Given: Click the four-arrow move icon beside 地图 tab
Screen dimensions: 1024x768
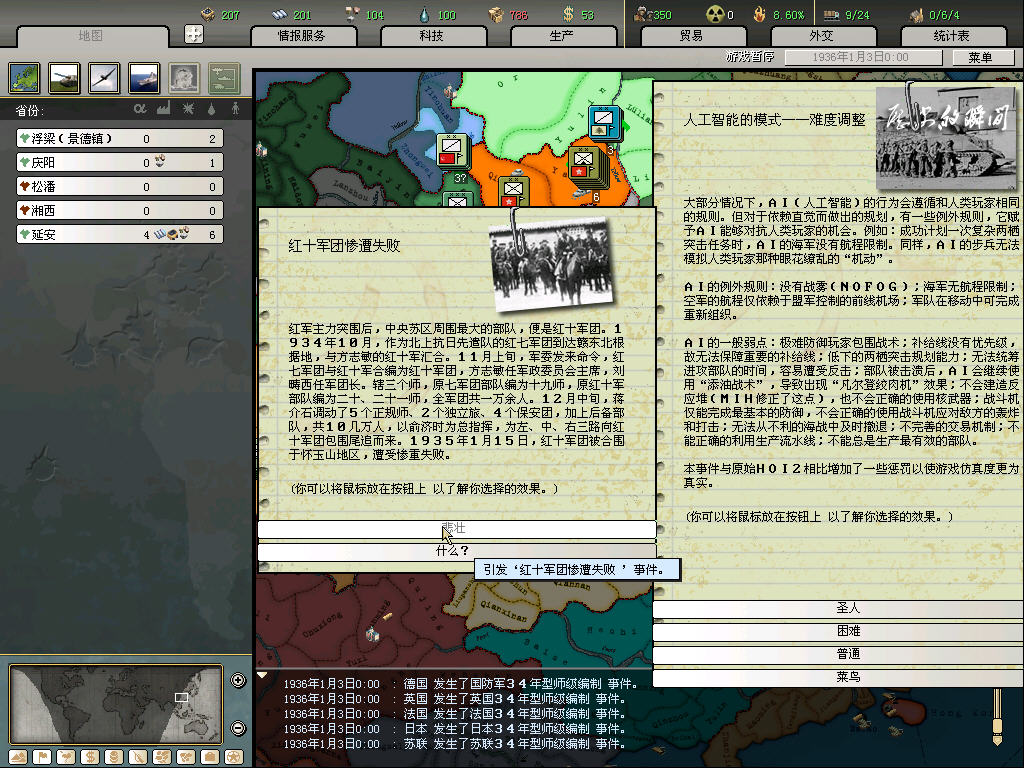Looking at the screenshot, I should point(194,34).
